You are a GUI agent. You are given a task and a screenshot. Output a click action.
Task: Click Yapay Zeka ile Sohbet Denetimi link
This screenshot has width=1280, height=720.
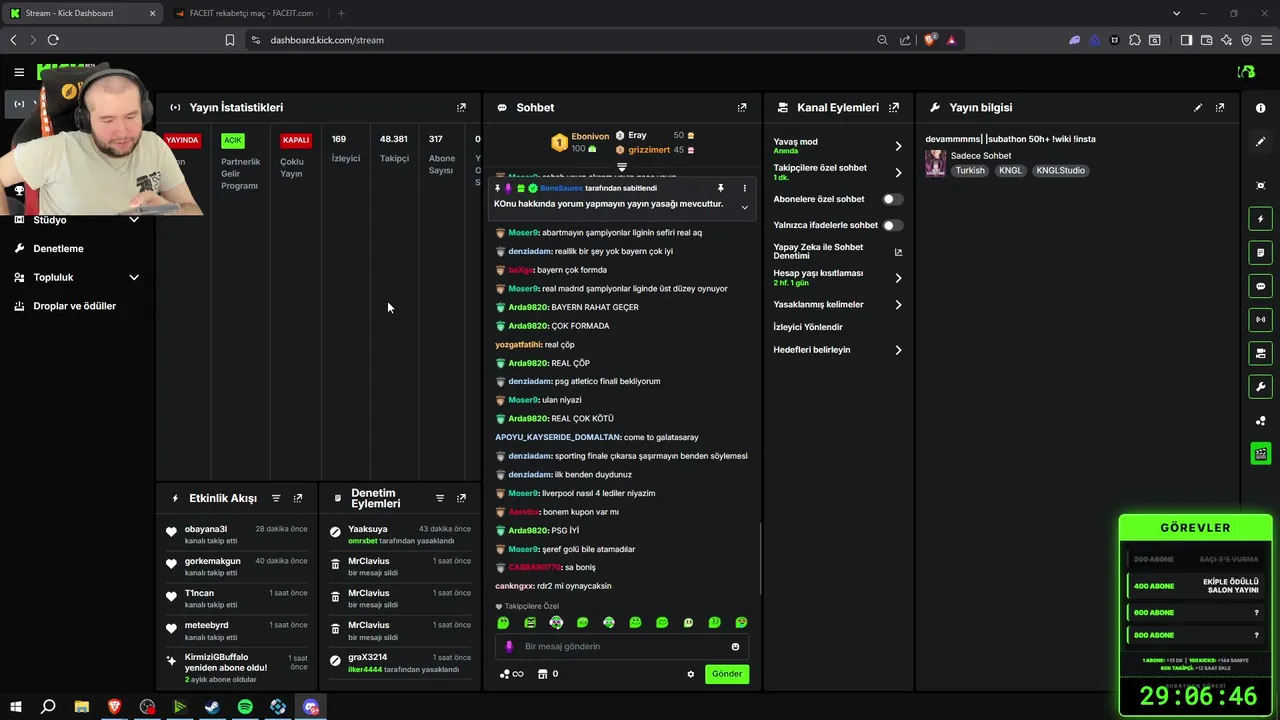[x=837, y=252]
